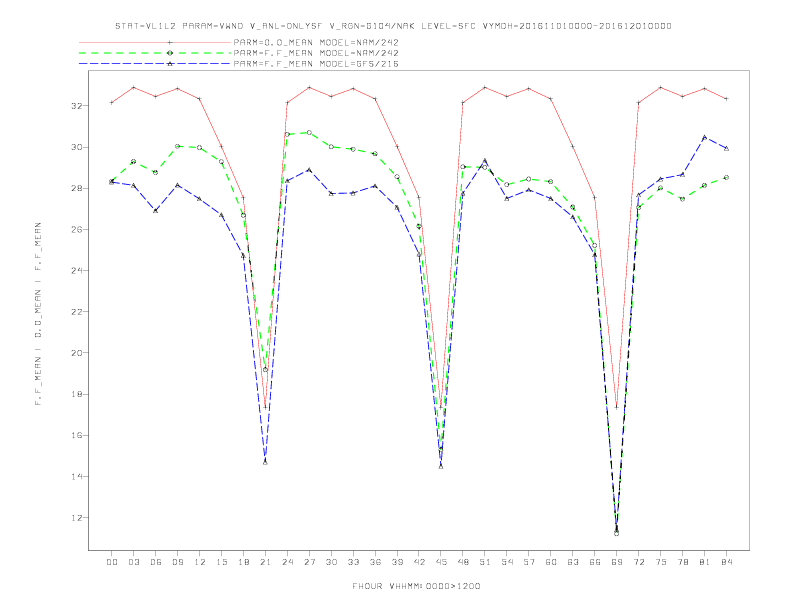Click x-axis forecast hour label 51
The width and height of the screenshot is (792, 612).
[x=485, y=562]
